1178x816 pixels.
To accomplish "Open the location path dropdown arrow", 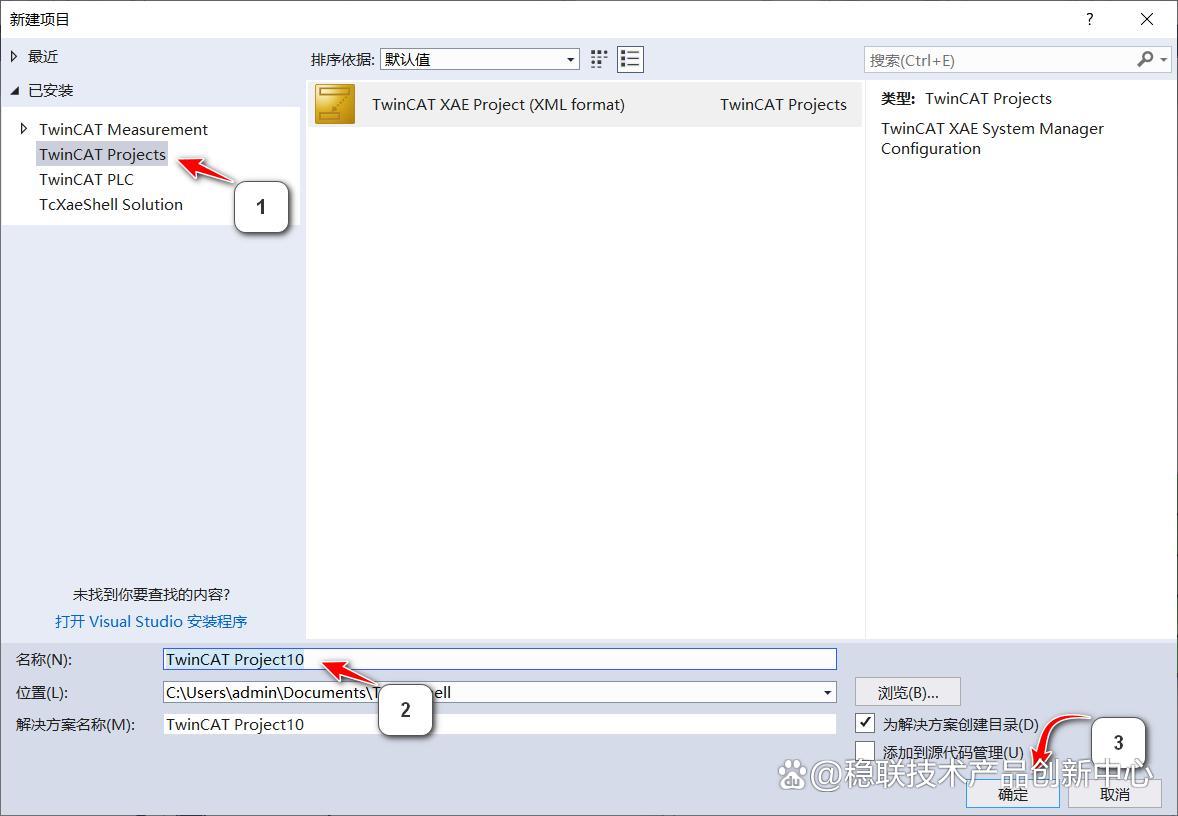I will click(827, 692).
